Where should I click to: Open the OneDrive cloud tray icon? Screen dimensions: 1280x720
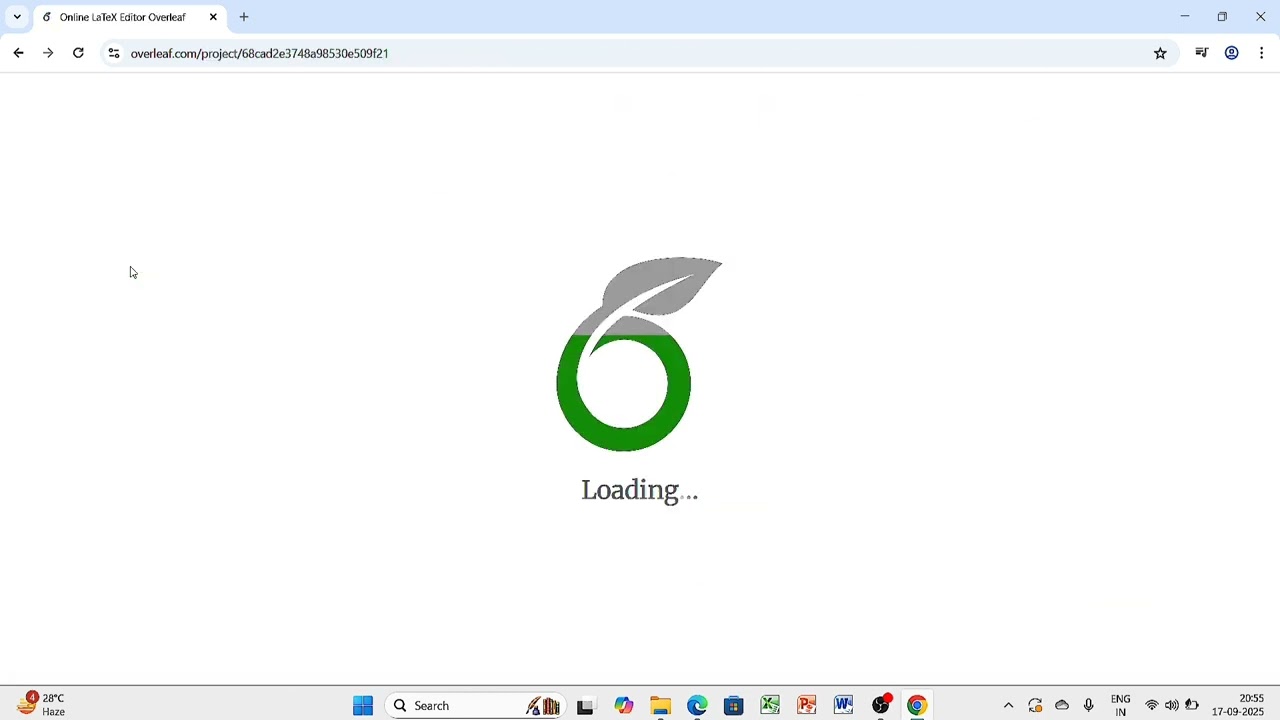[1062, 706]
